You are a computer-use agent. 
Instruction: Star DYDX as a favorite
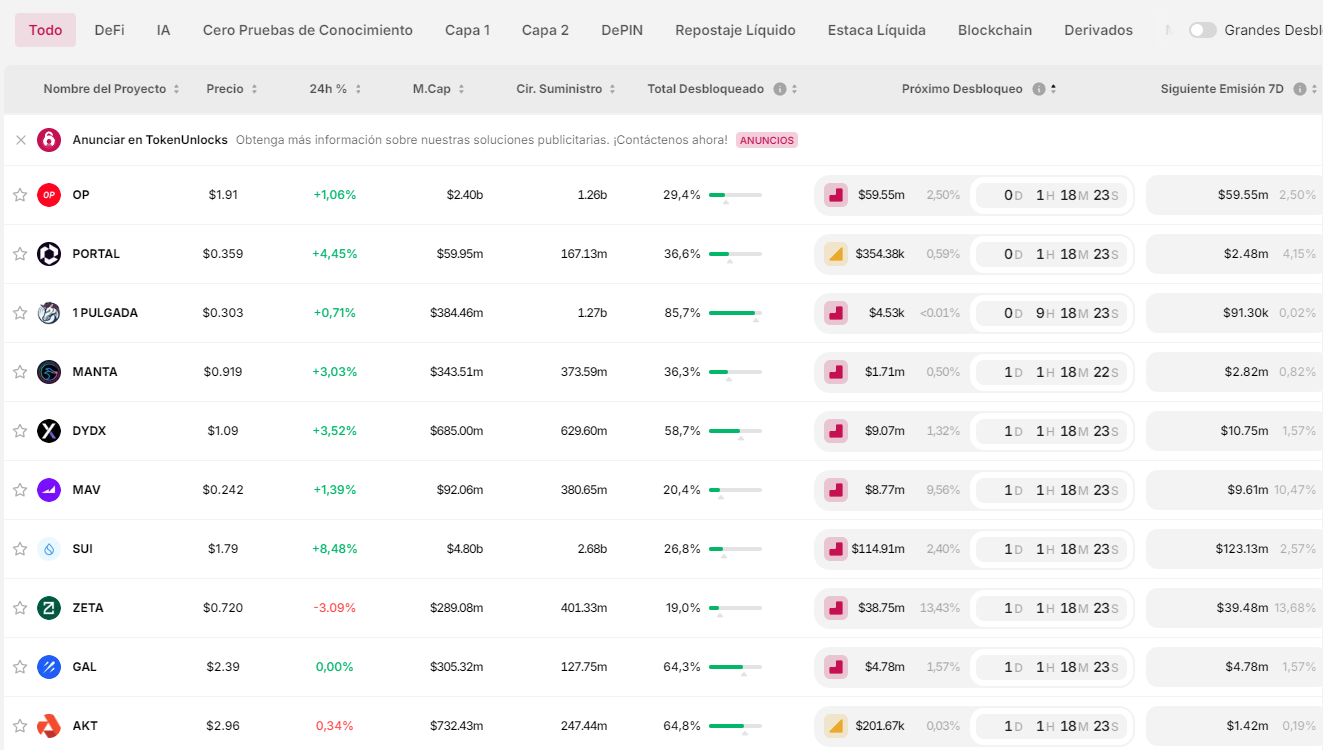pos(20,431)
